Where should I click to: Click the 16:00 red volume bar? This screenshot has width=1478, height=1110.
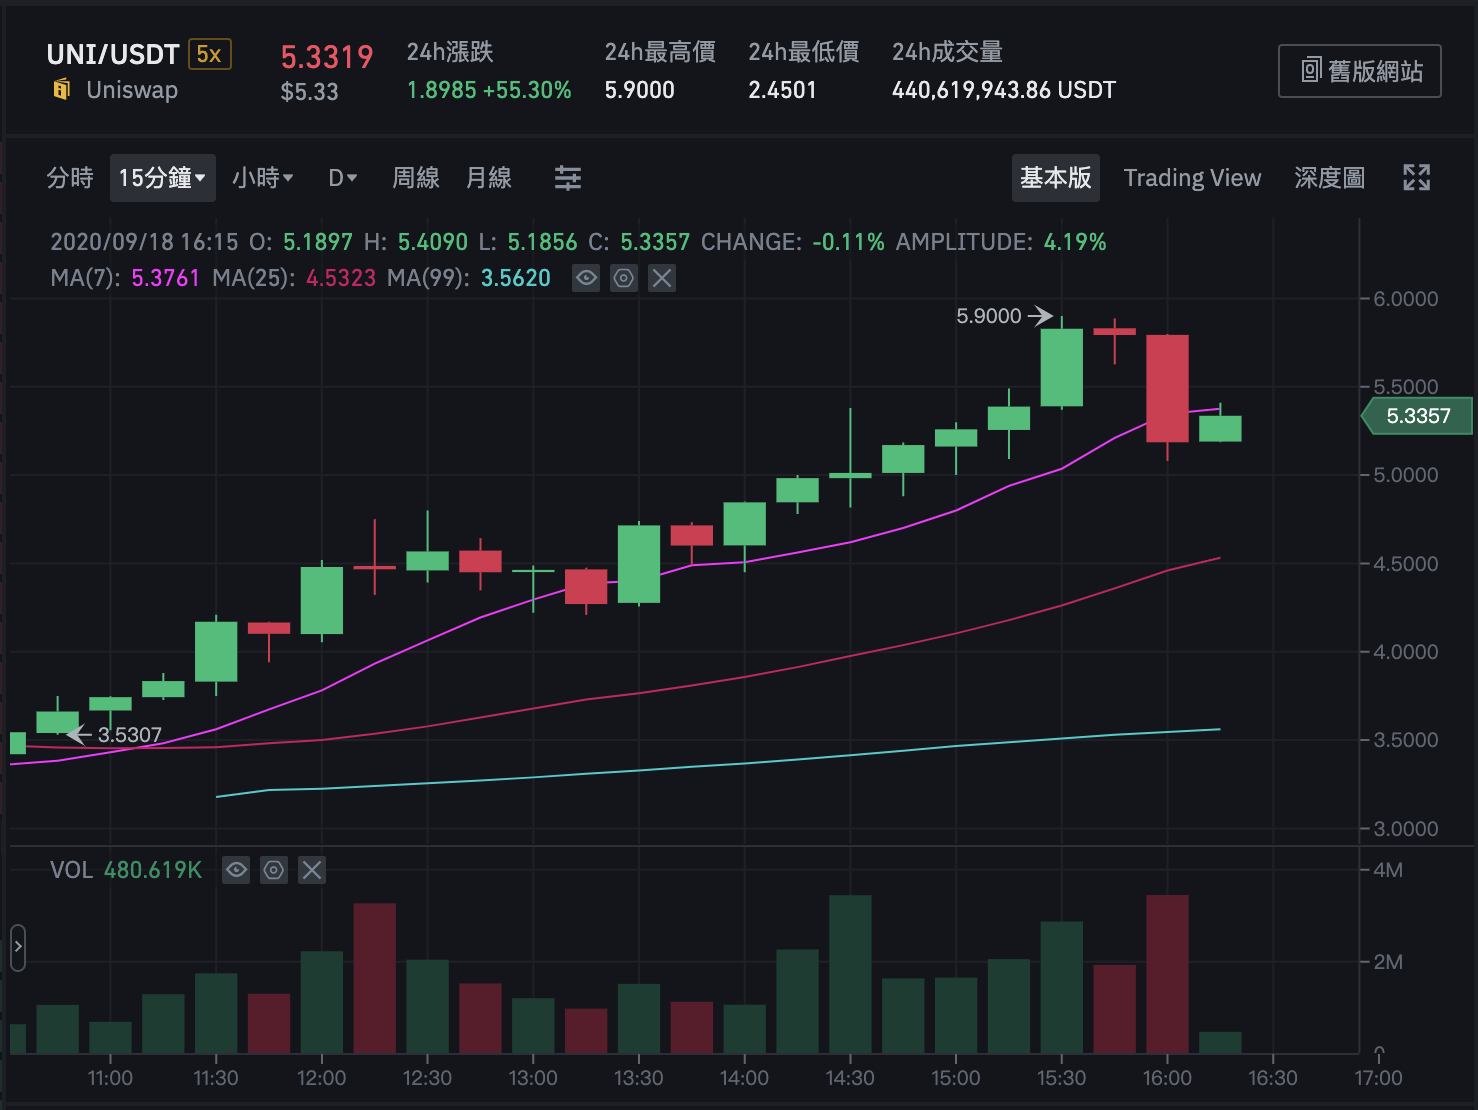1167,974
